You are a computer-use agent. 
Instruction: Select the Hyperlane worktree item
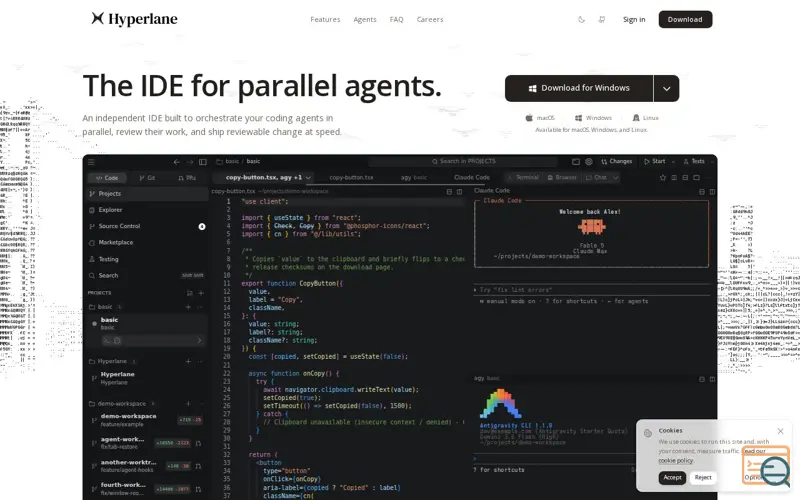click(146, 378)
